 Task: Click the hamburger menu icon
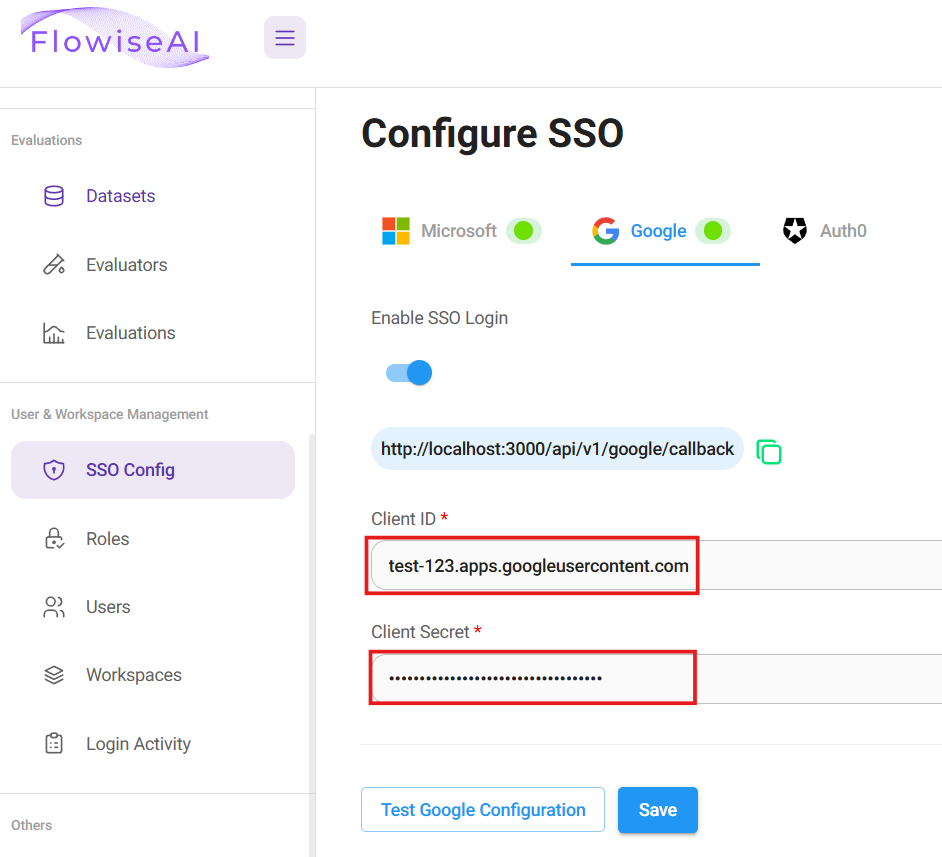point(285,38)
